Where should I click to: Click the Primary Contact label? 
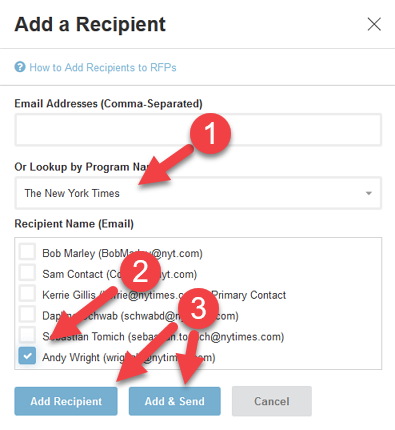click(249, 295)
